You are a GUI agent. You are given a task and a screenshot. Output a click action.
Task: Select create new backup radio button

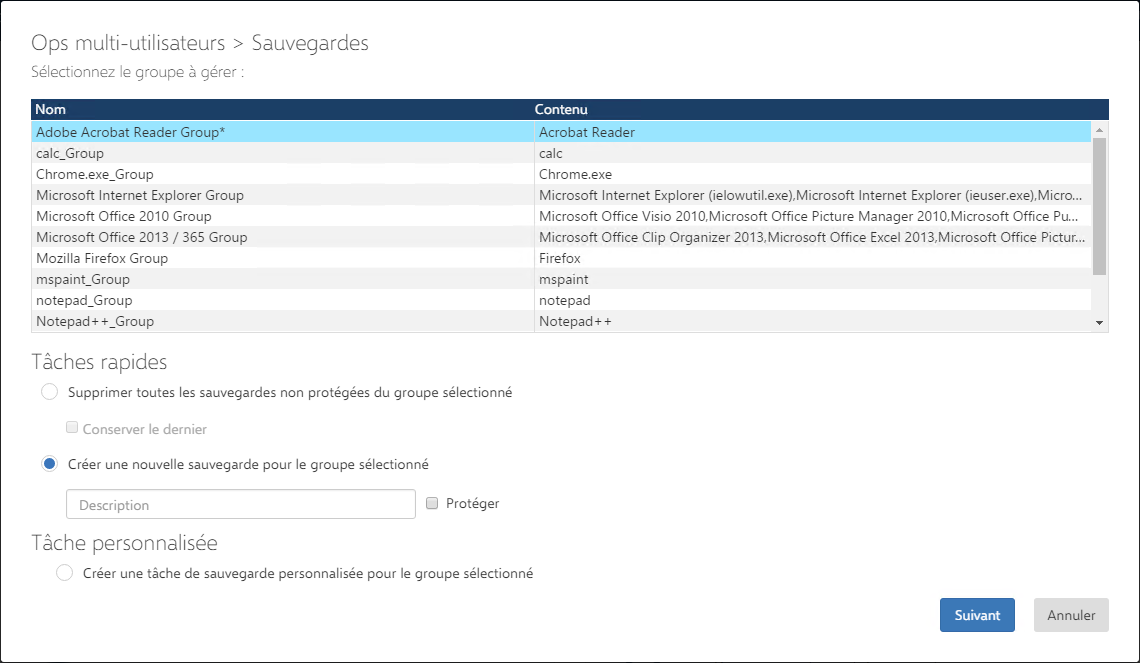[x=50, y=464]
